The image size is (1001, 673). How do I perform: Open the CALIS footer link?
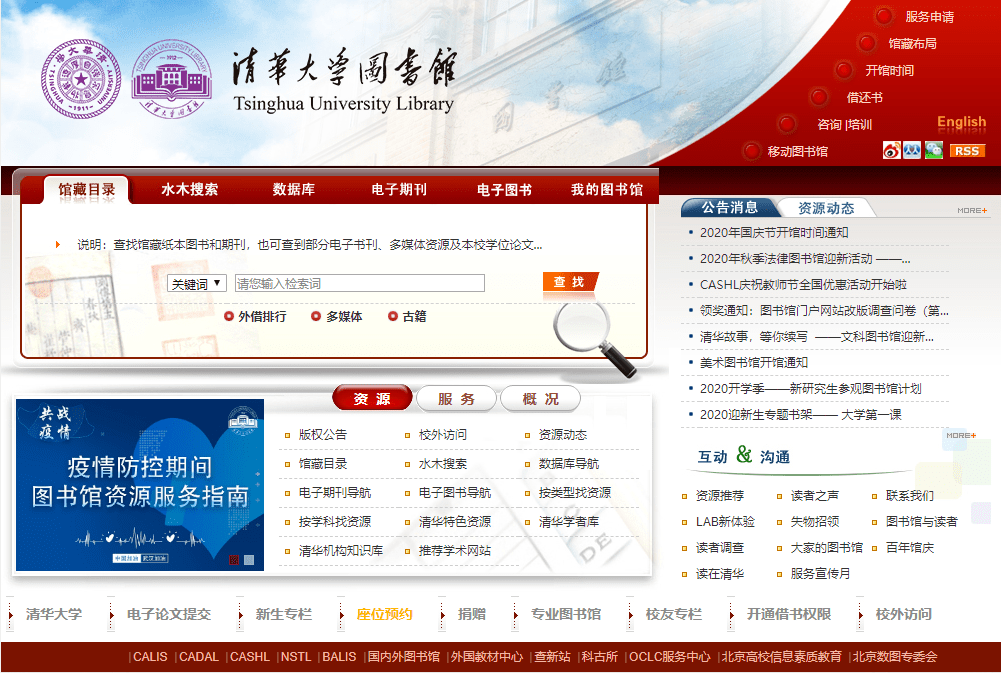point(150,657)
